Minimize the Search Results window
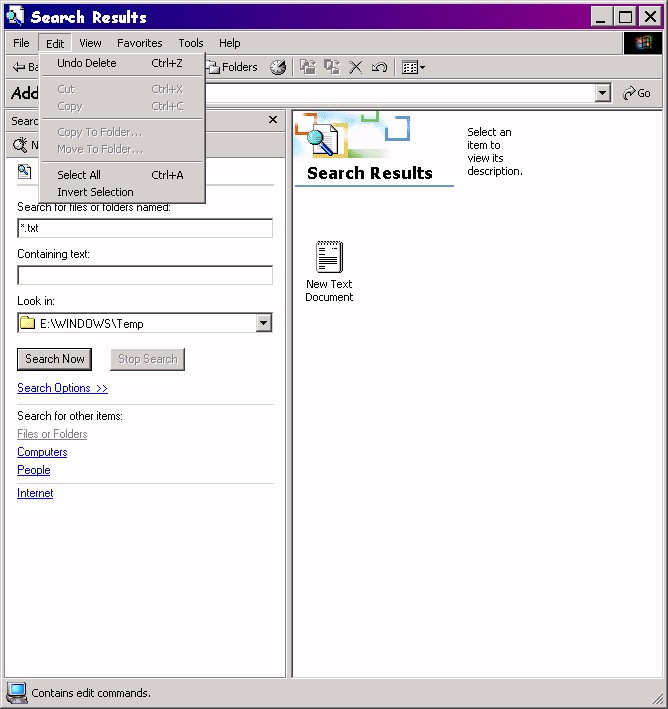The image size is (668, 709). pos(602,17)
